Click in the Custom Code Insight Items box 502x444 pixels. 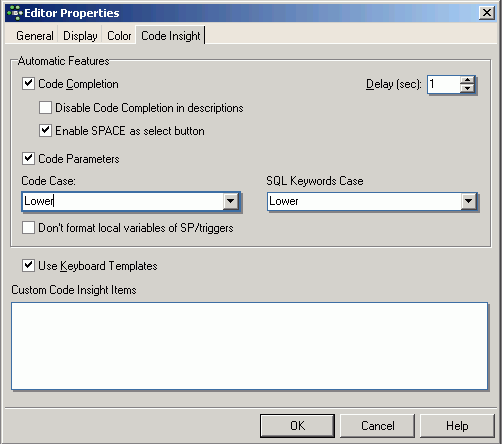click(x=249, y=346)
